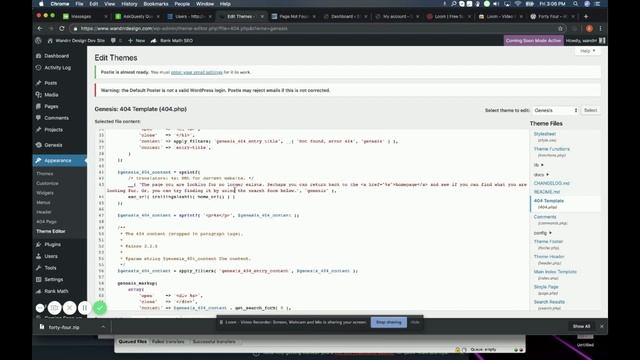
Task: Open Chrome's Bookmarks menu
Action: 156,4
